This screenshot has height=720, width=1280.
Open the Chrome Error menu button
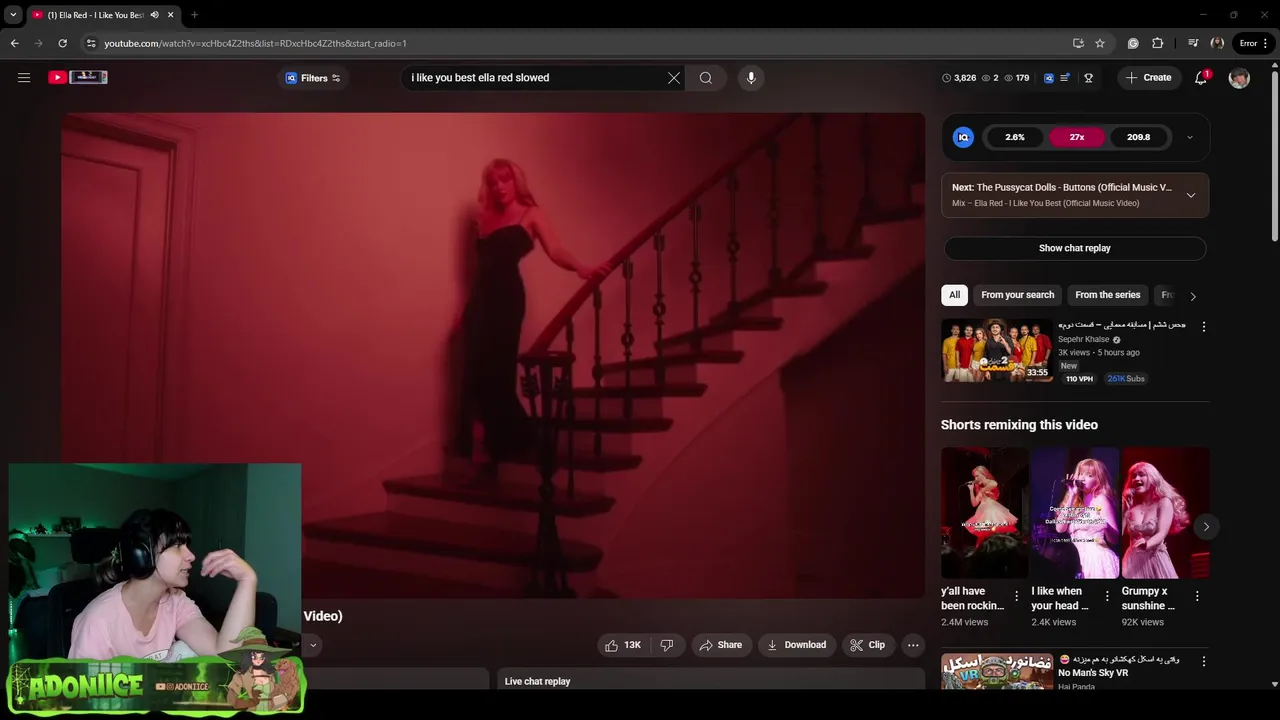pyautogui.click(x=1253, y=43)
